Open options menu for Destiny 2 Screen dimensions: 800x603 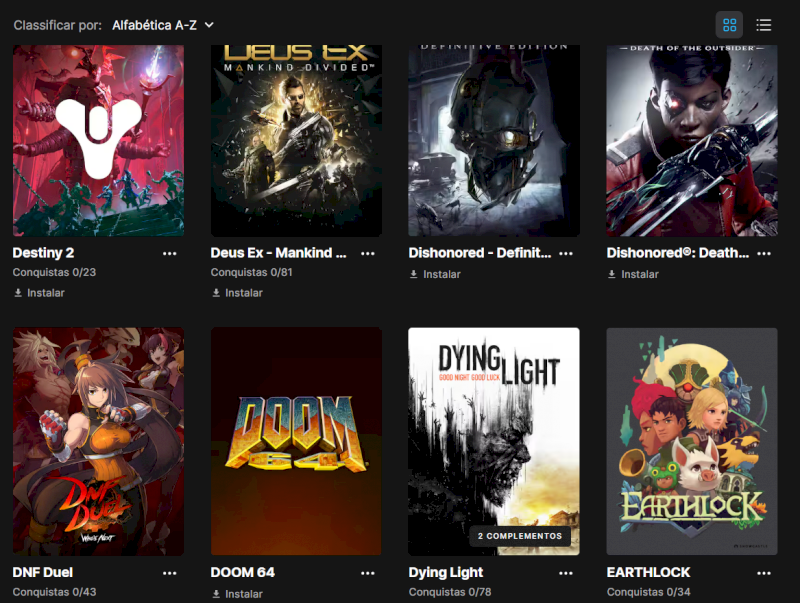pyautogui.click(x=169, y=253)
